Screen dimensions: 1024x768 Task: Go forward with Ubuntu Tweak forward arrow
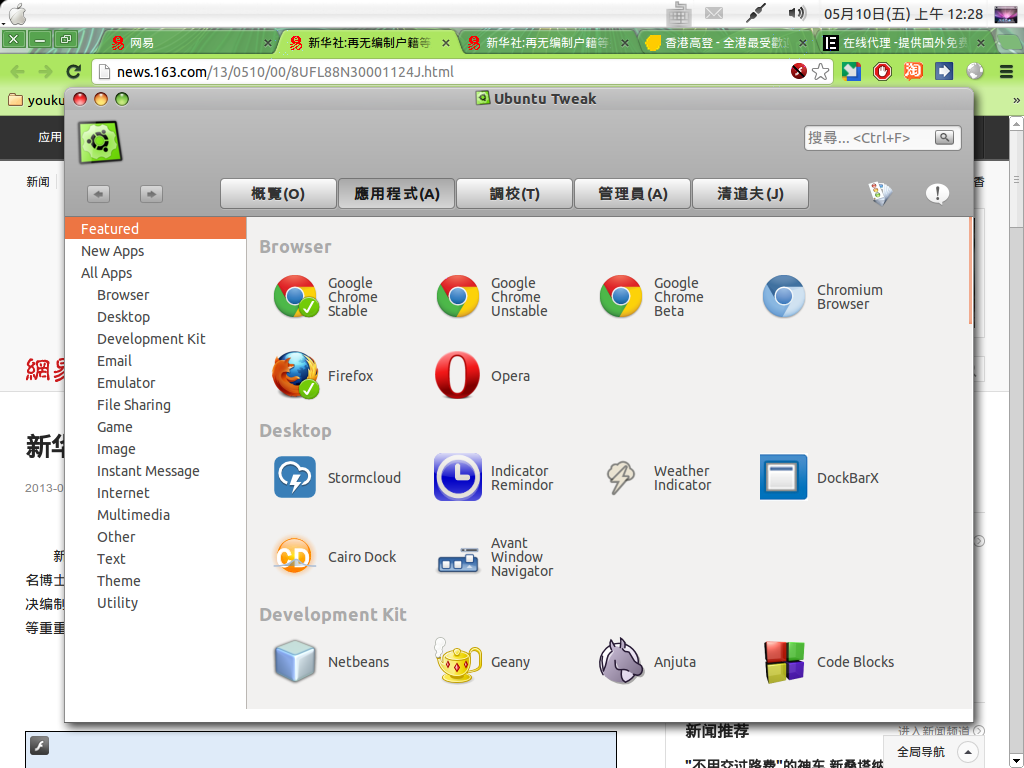tap(151, 194)
